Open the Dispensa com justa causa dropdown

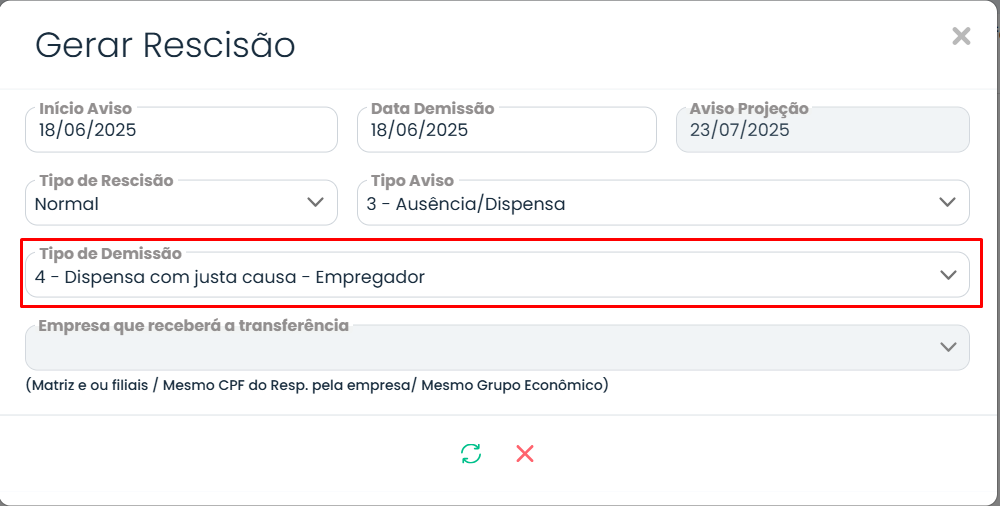click(480, 277)
